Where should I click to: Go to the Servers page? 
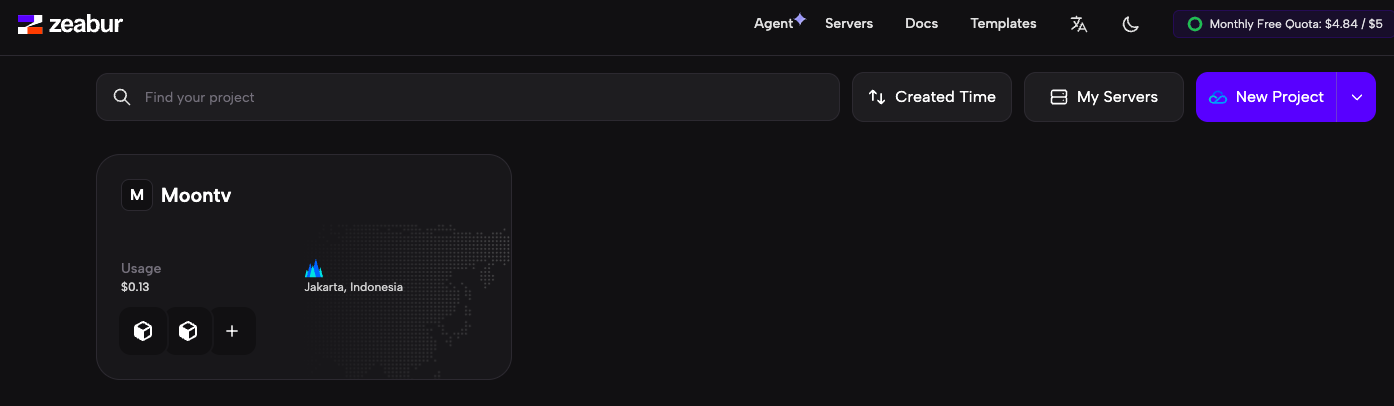point(849,23)
